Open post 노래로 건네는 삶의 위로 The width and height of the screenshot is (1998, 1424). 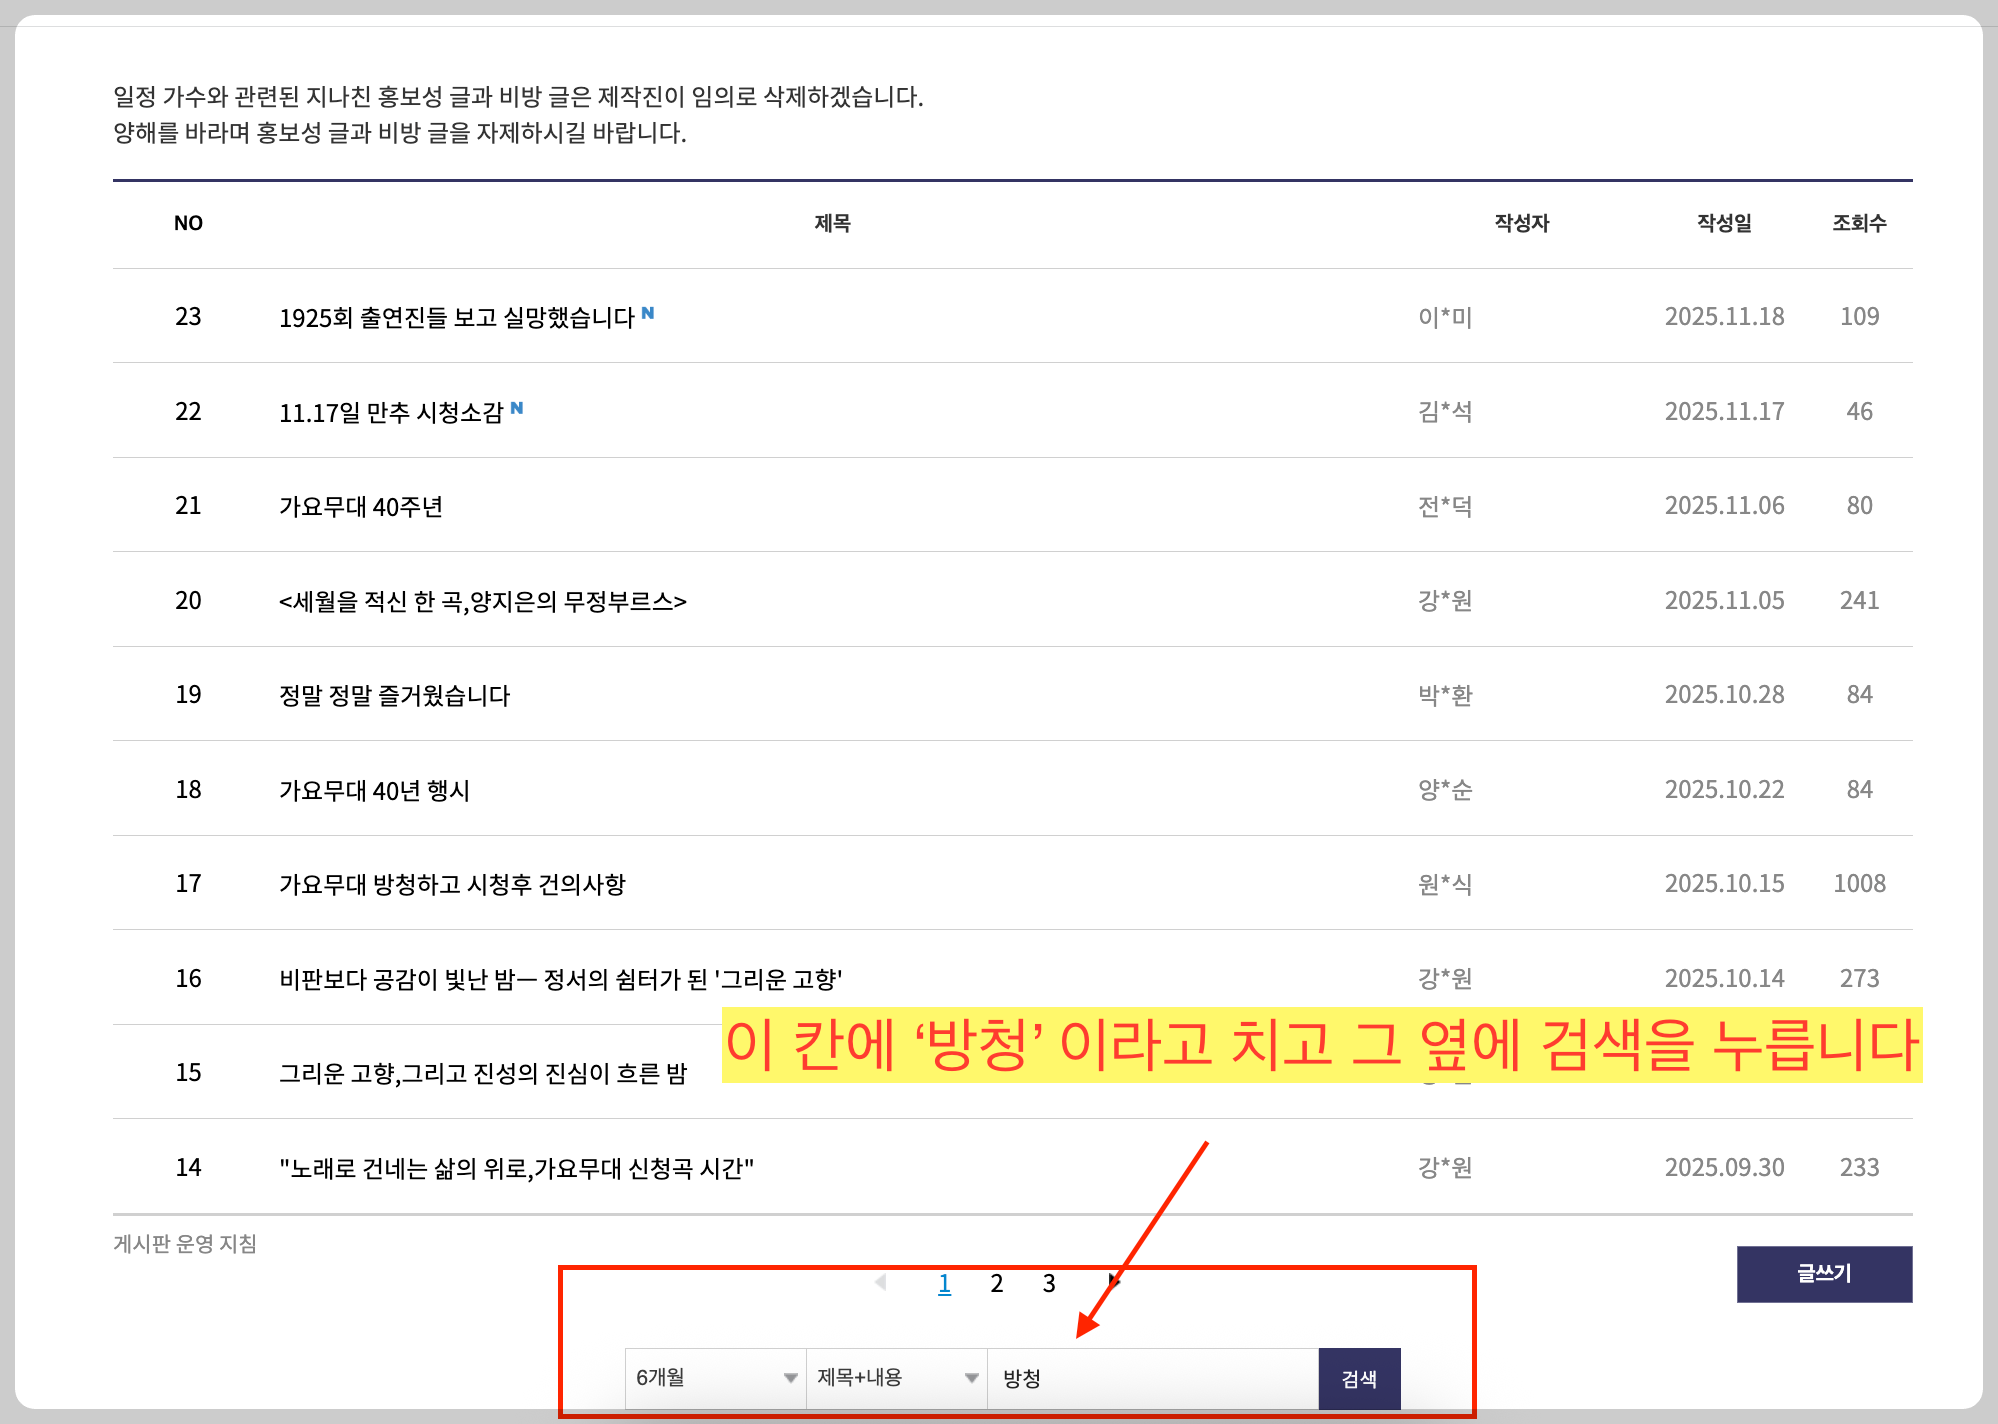pyautogui.click(x=516, y=1168)
